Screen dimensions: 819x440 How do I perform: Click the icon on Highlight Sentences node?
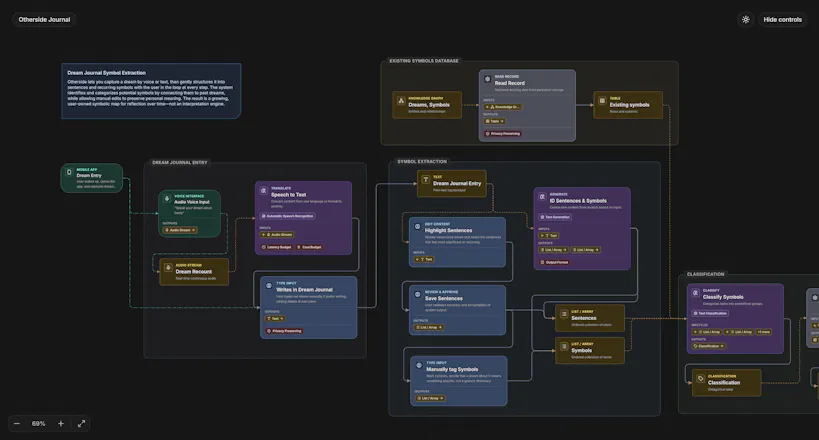pyautogui.click(x=417, y=227)
